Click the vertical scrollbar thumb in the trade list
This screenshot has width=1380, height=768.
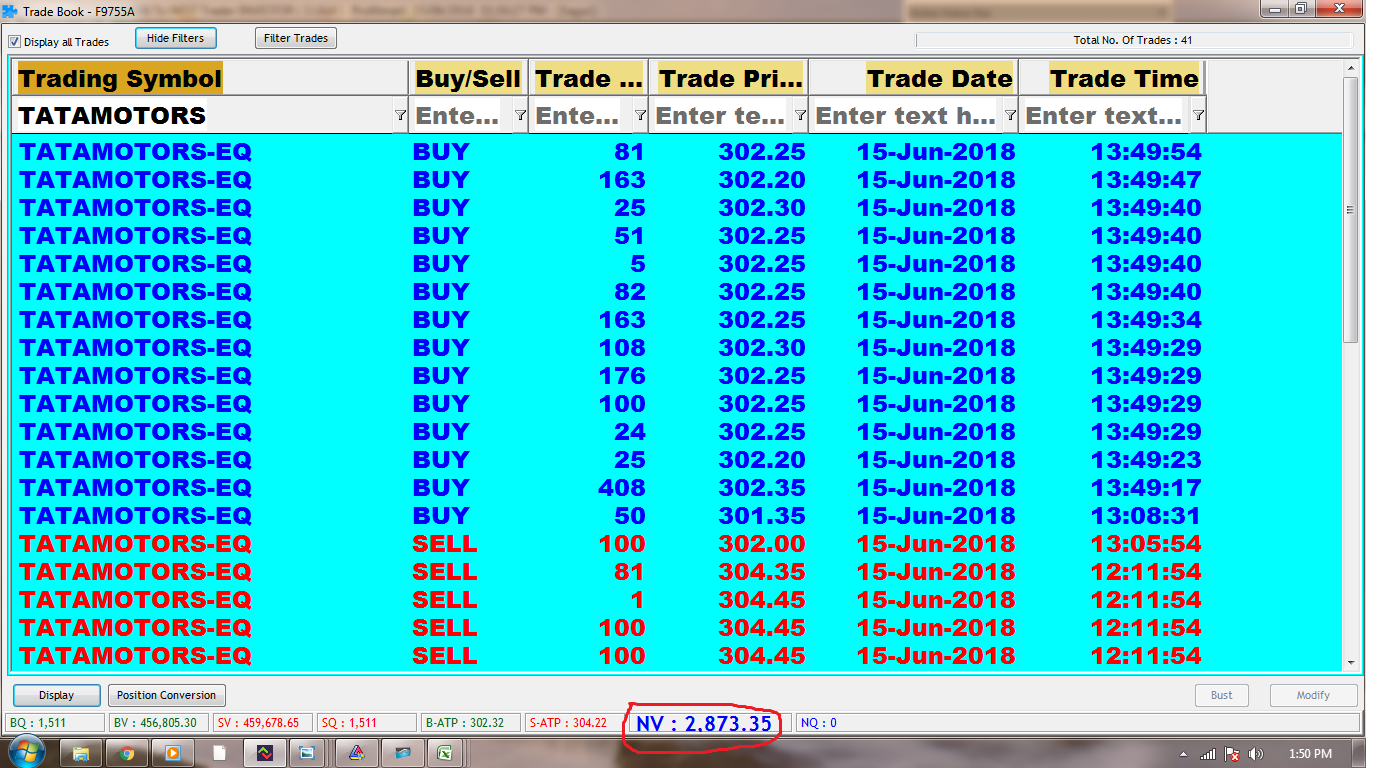tap(1351, 210)
